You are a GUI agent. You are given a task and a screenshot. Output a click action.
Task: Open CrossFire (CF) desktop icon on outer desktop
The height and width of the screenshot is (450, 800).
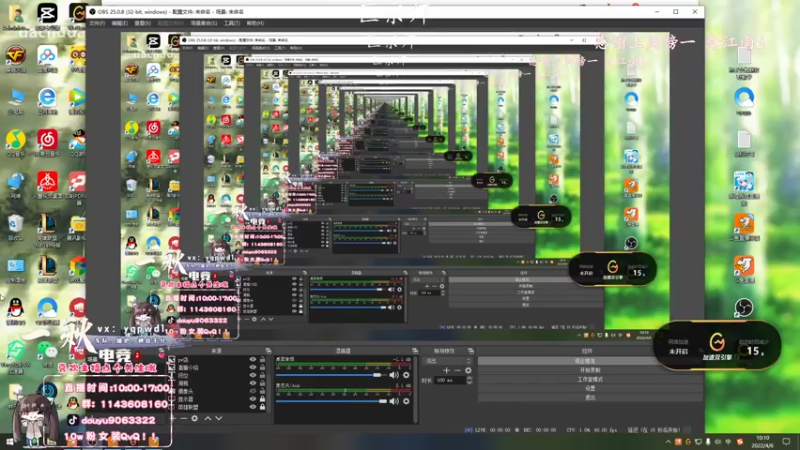(16, 56)
